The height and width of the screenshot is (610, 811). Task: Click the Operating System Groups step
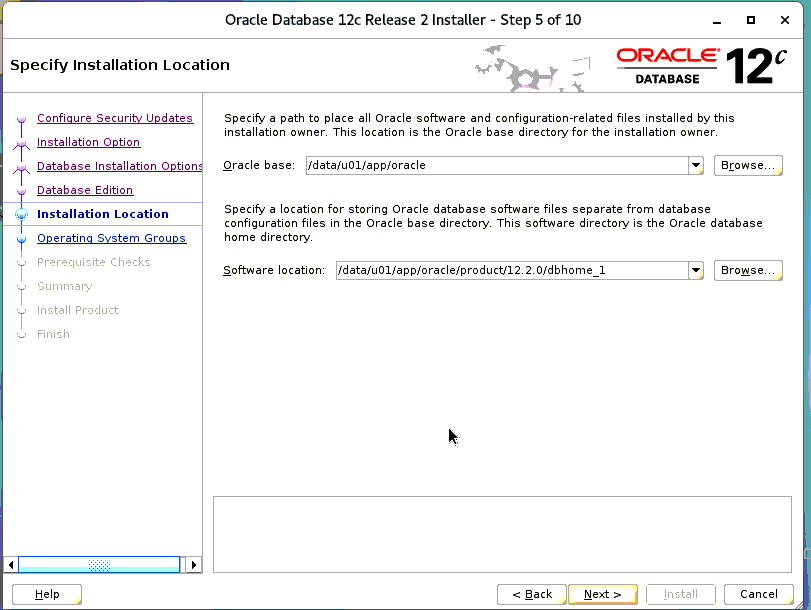point(111,238)
